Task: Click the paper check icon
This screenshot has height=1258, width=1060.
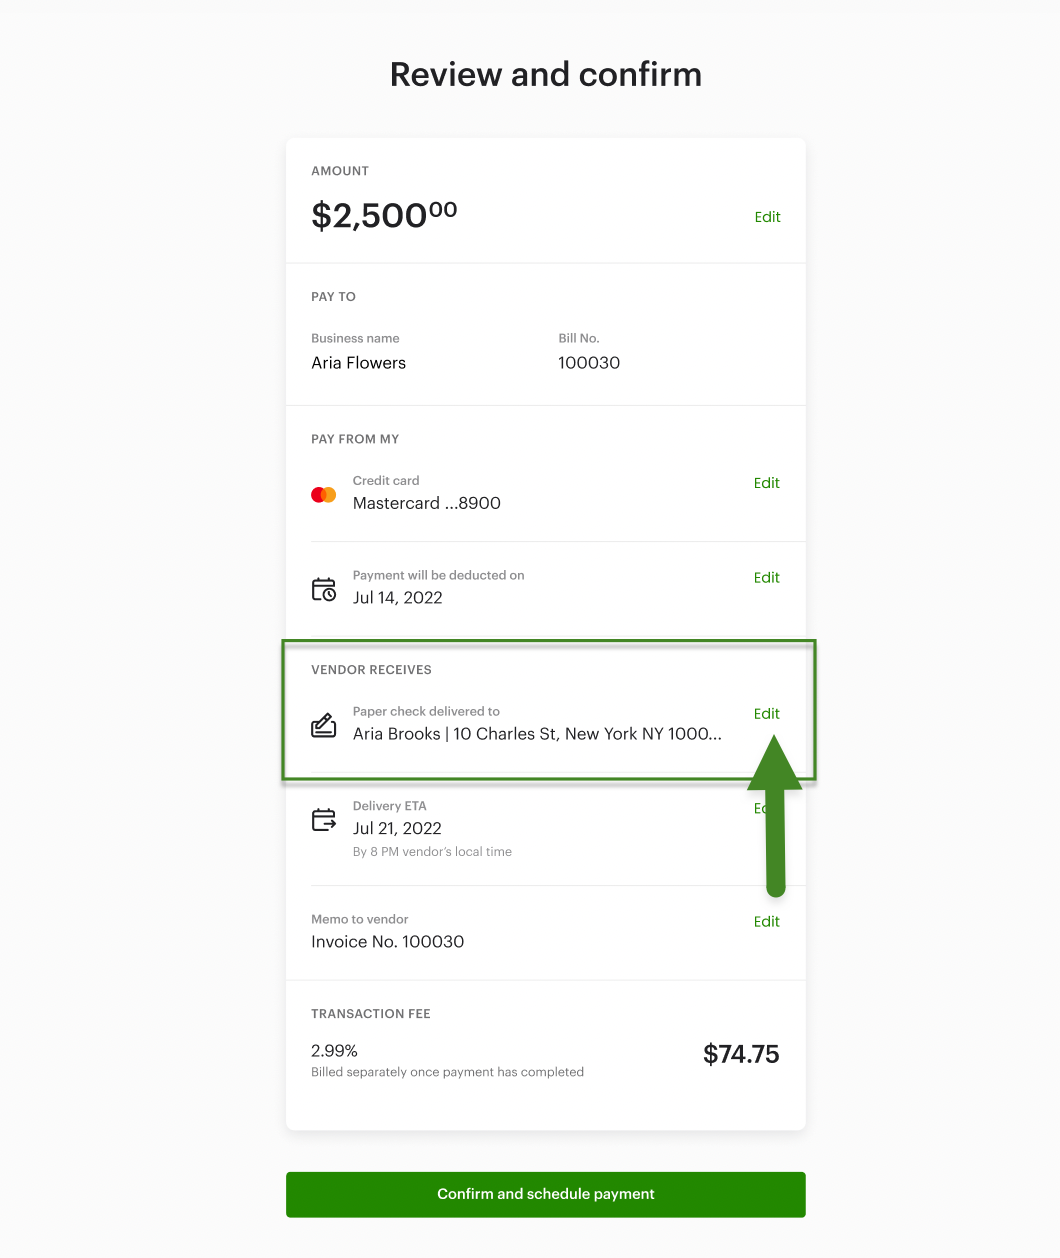Action: click(324, 725)
